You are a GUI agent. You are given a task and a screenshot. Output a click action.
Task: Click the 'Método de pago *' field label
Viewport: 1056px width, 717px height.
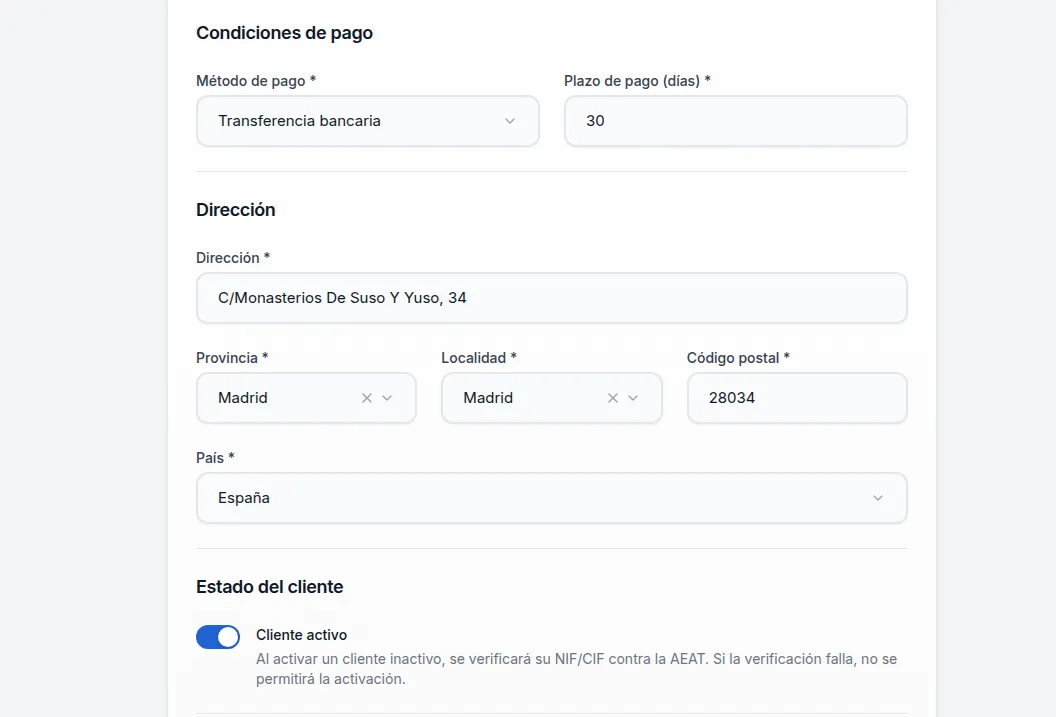pos(256,81)
